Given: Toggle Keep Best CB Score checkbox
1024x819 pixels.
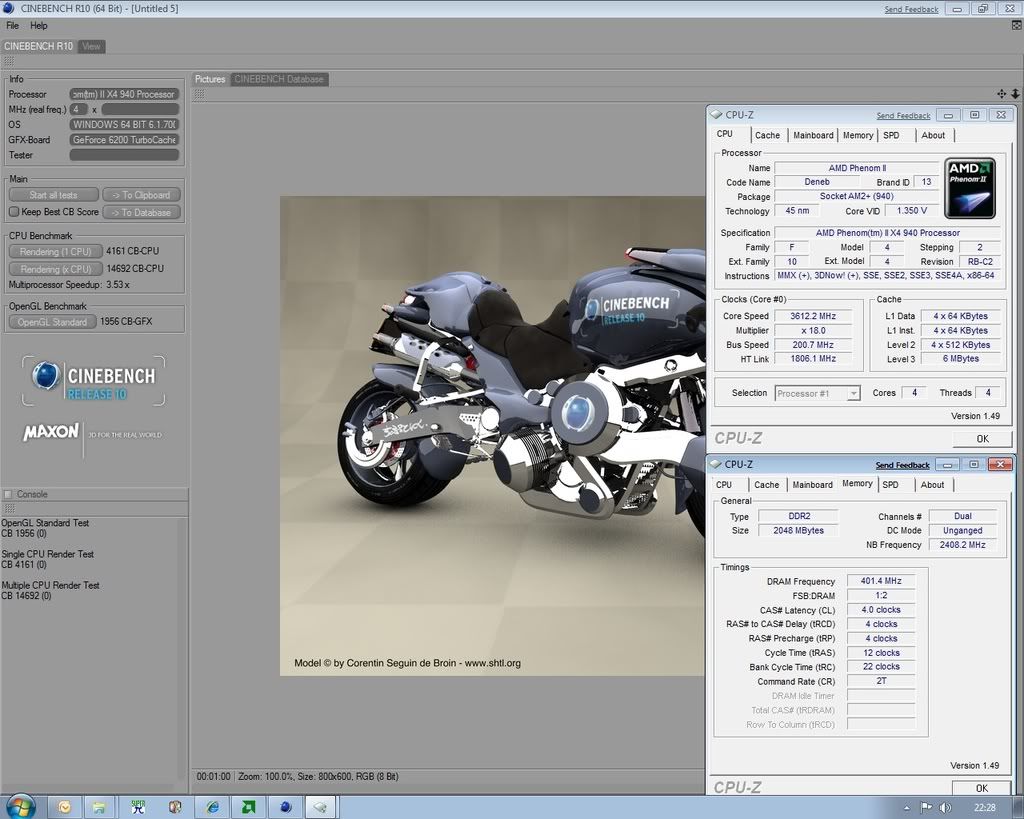Looking at the screenshot, I should (14, 212).
